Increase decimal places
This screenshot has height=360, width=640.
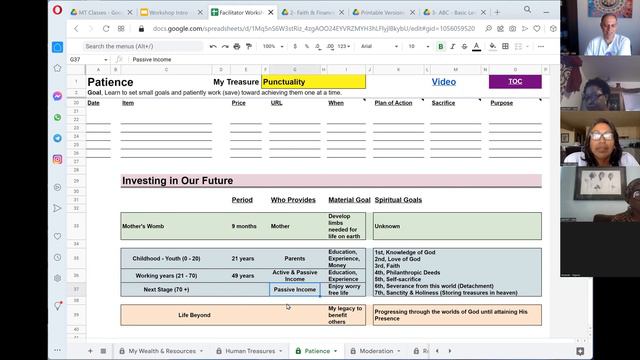[330, 47]
